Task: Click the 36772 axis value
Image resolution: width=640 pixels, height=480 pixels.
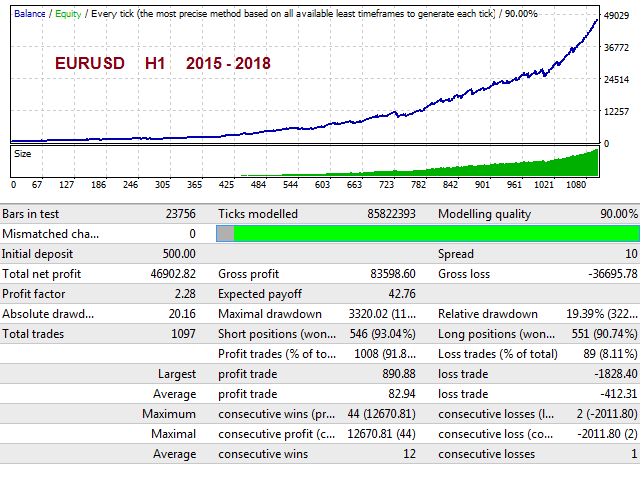Action: 616,48
